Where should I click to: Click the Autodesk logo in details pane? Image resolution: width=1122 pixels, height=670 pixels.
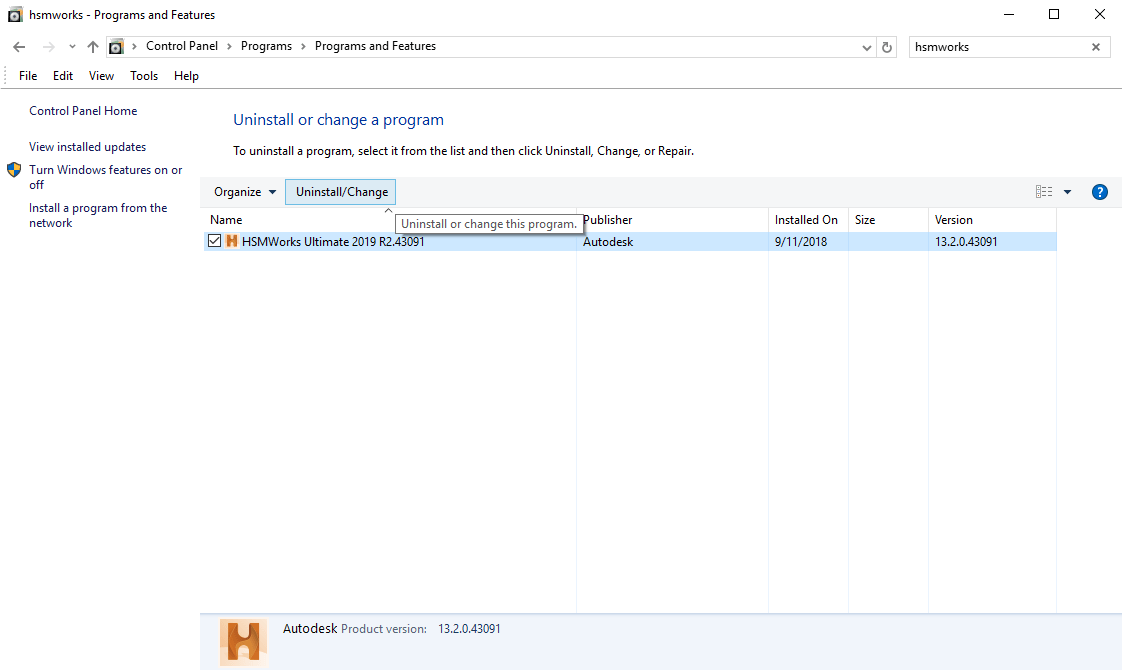click(x=243, y=642)
